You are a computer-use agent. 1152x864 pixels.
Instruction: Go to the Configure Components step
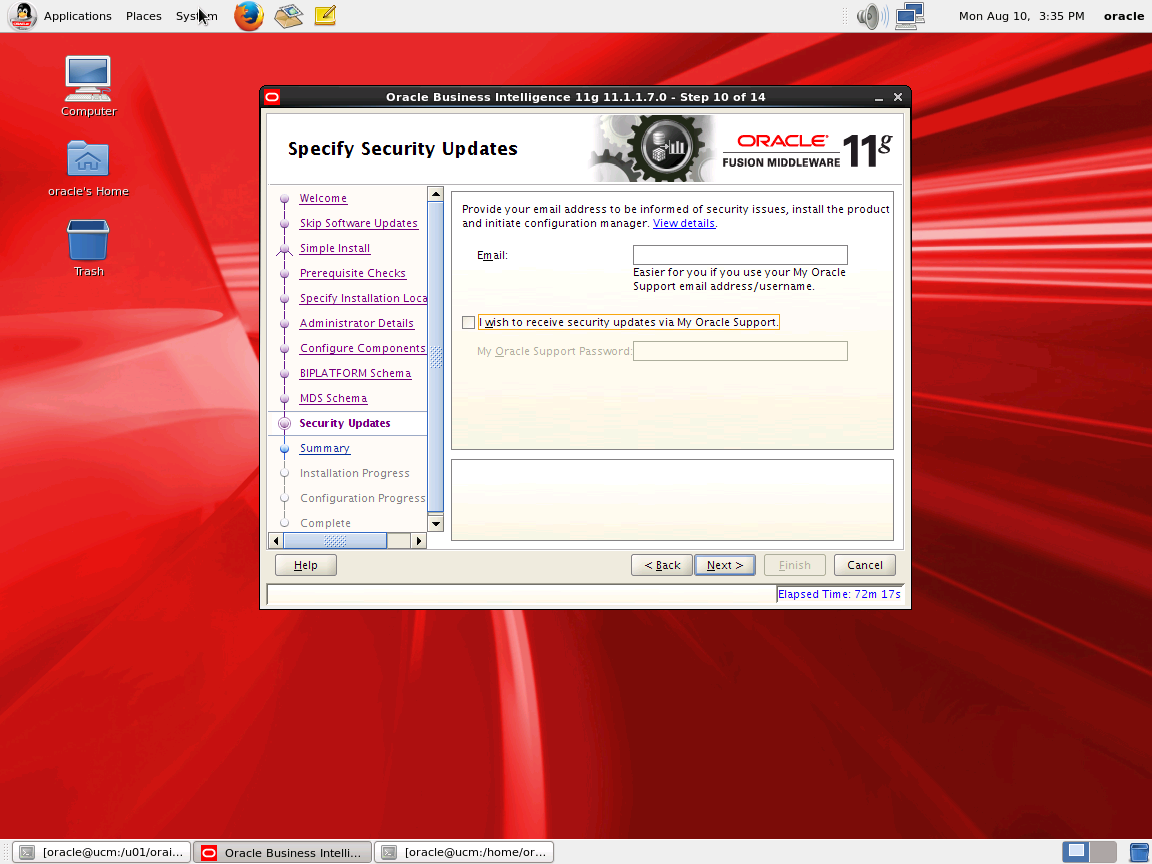pos(362,348)
